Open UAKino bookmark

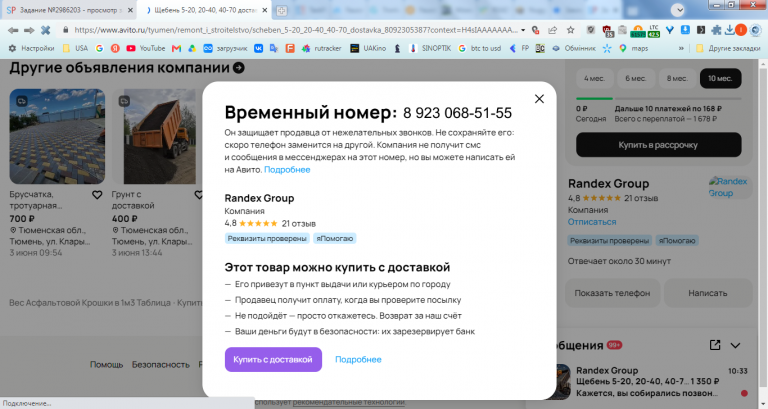coord(368,48)
